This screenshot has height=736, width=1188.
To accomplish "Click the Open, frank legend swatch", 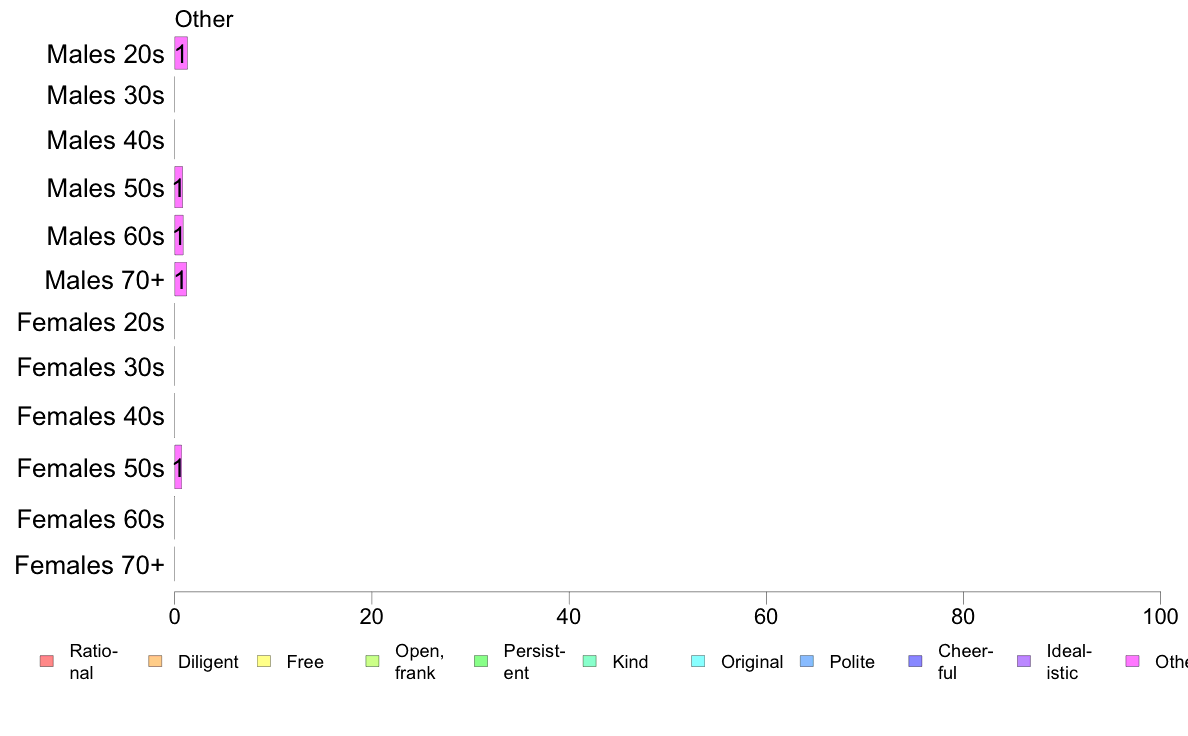I will coord(372,661).
